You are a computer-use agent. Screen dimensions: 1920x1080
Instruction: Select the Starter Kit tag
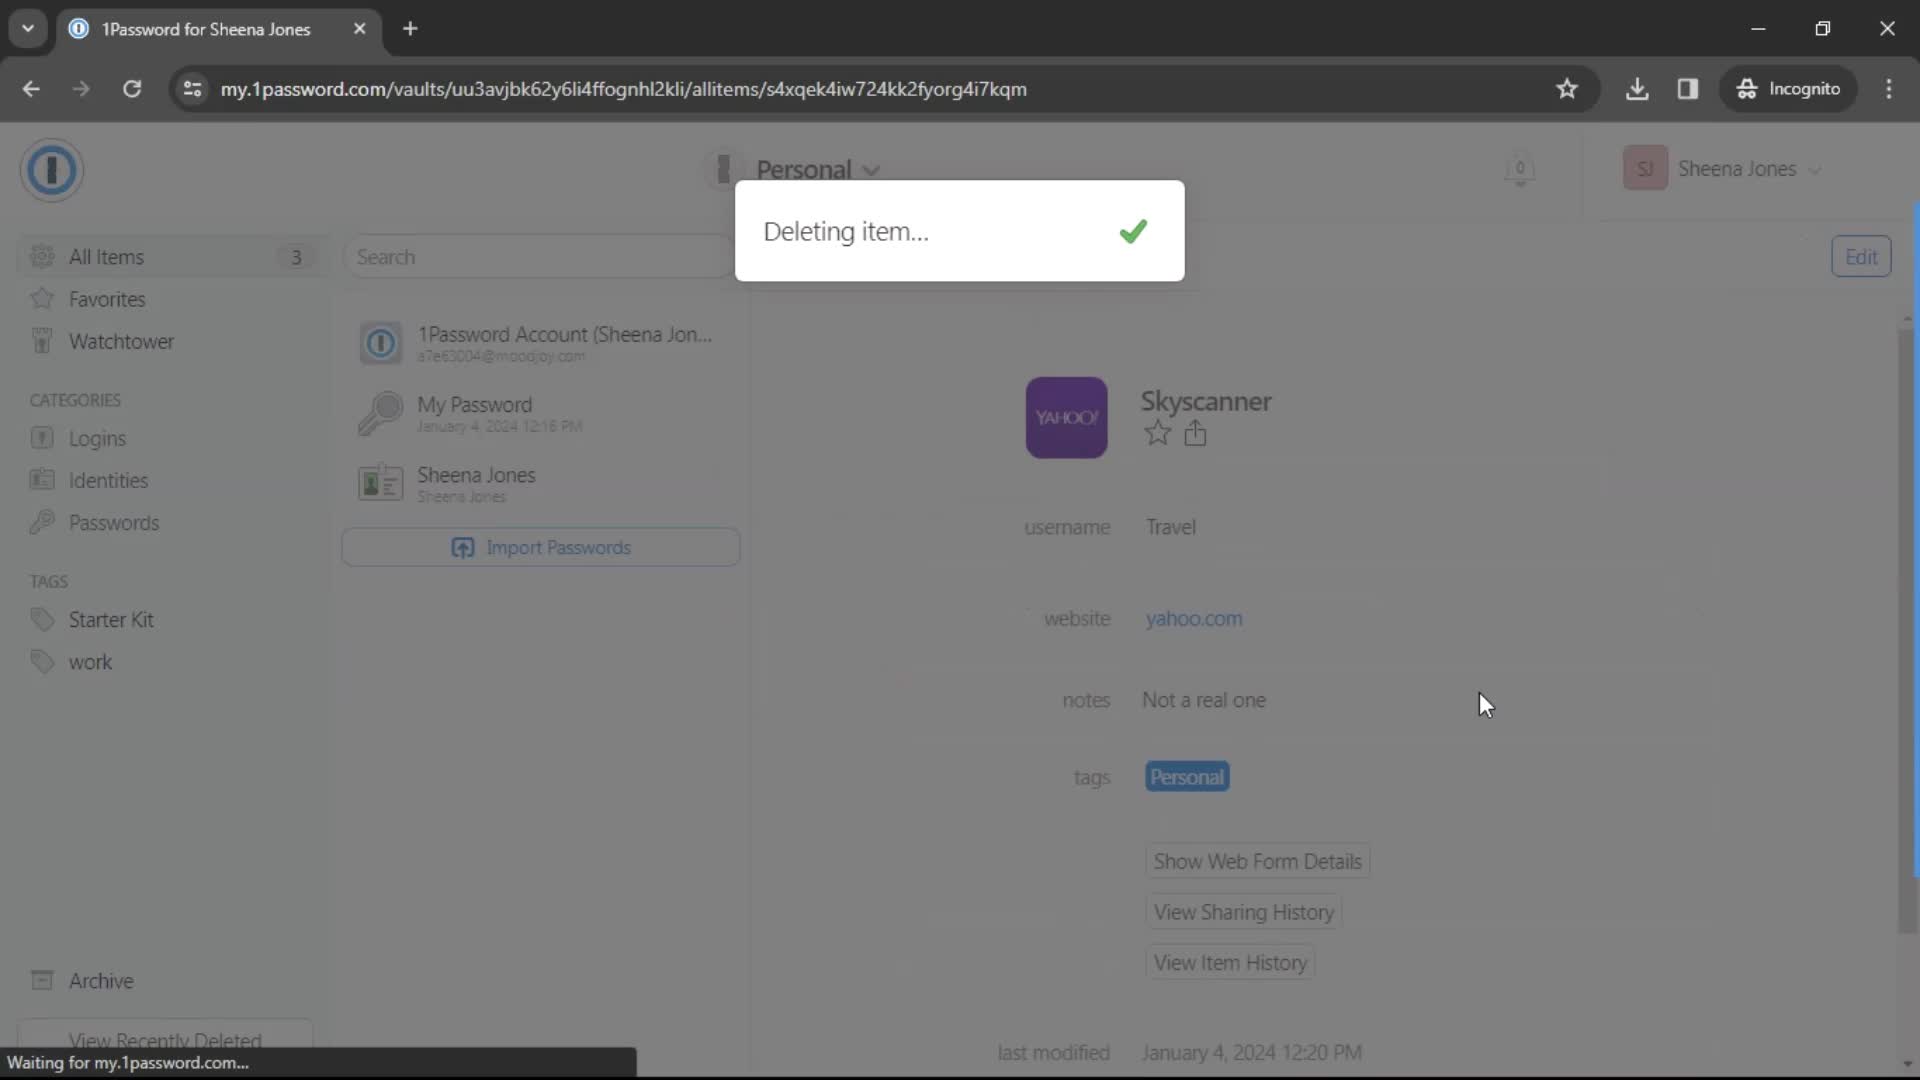[111, 620]
